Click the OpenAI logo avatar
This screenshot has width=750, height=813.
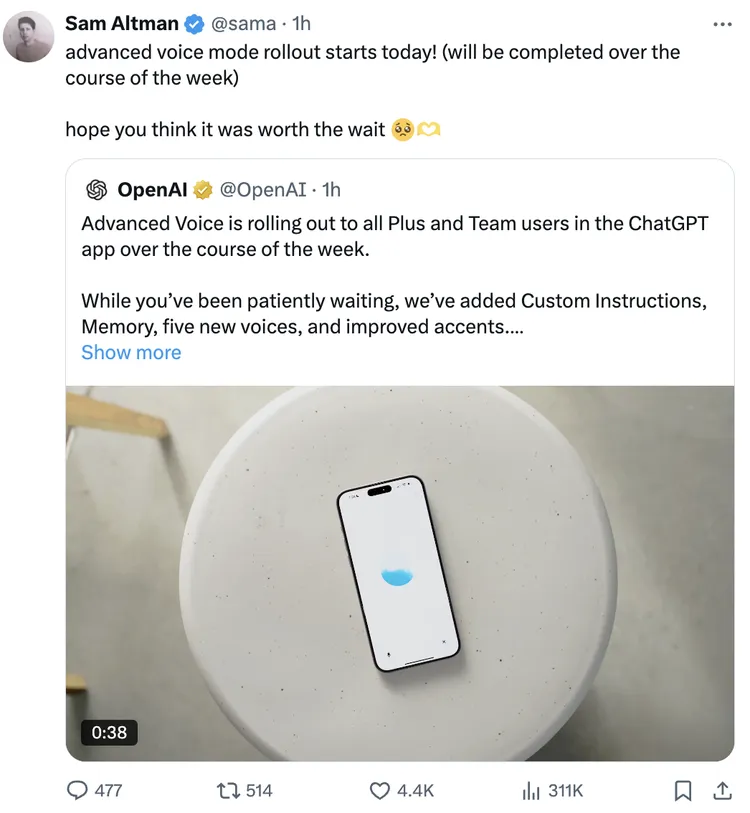[97, 189]
